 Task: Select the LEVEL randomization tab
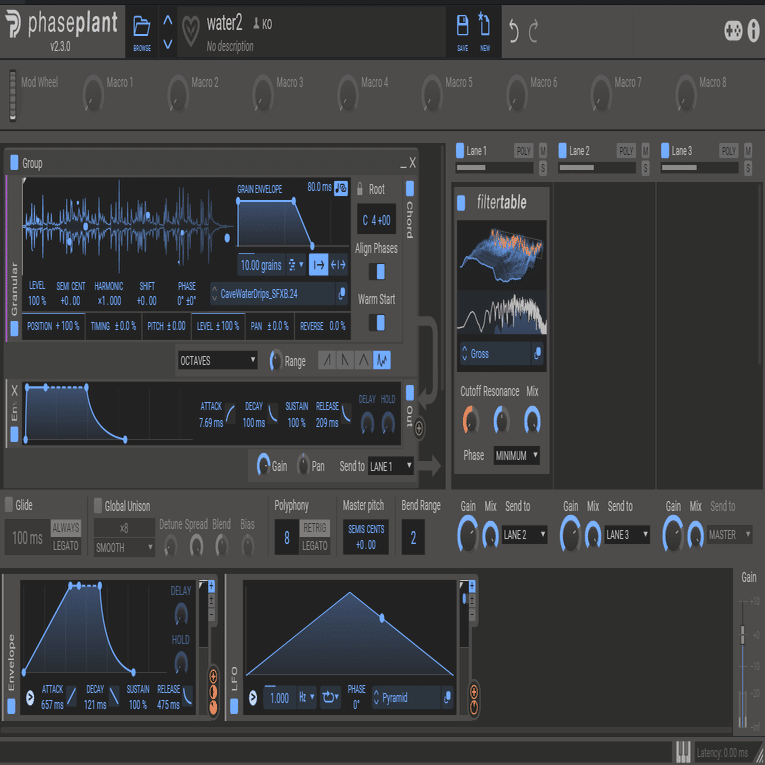218,326
